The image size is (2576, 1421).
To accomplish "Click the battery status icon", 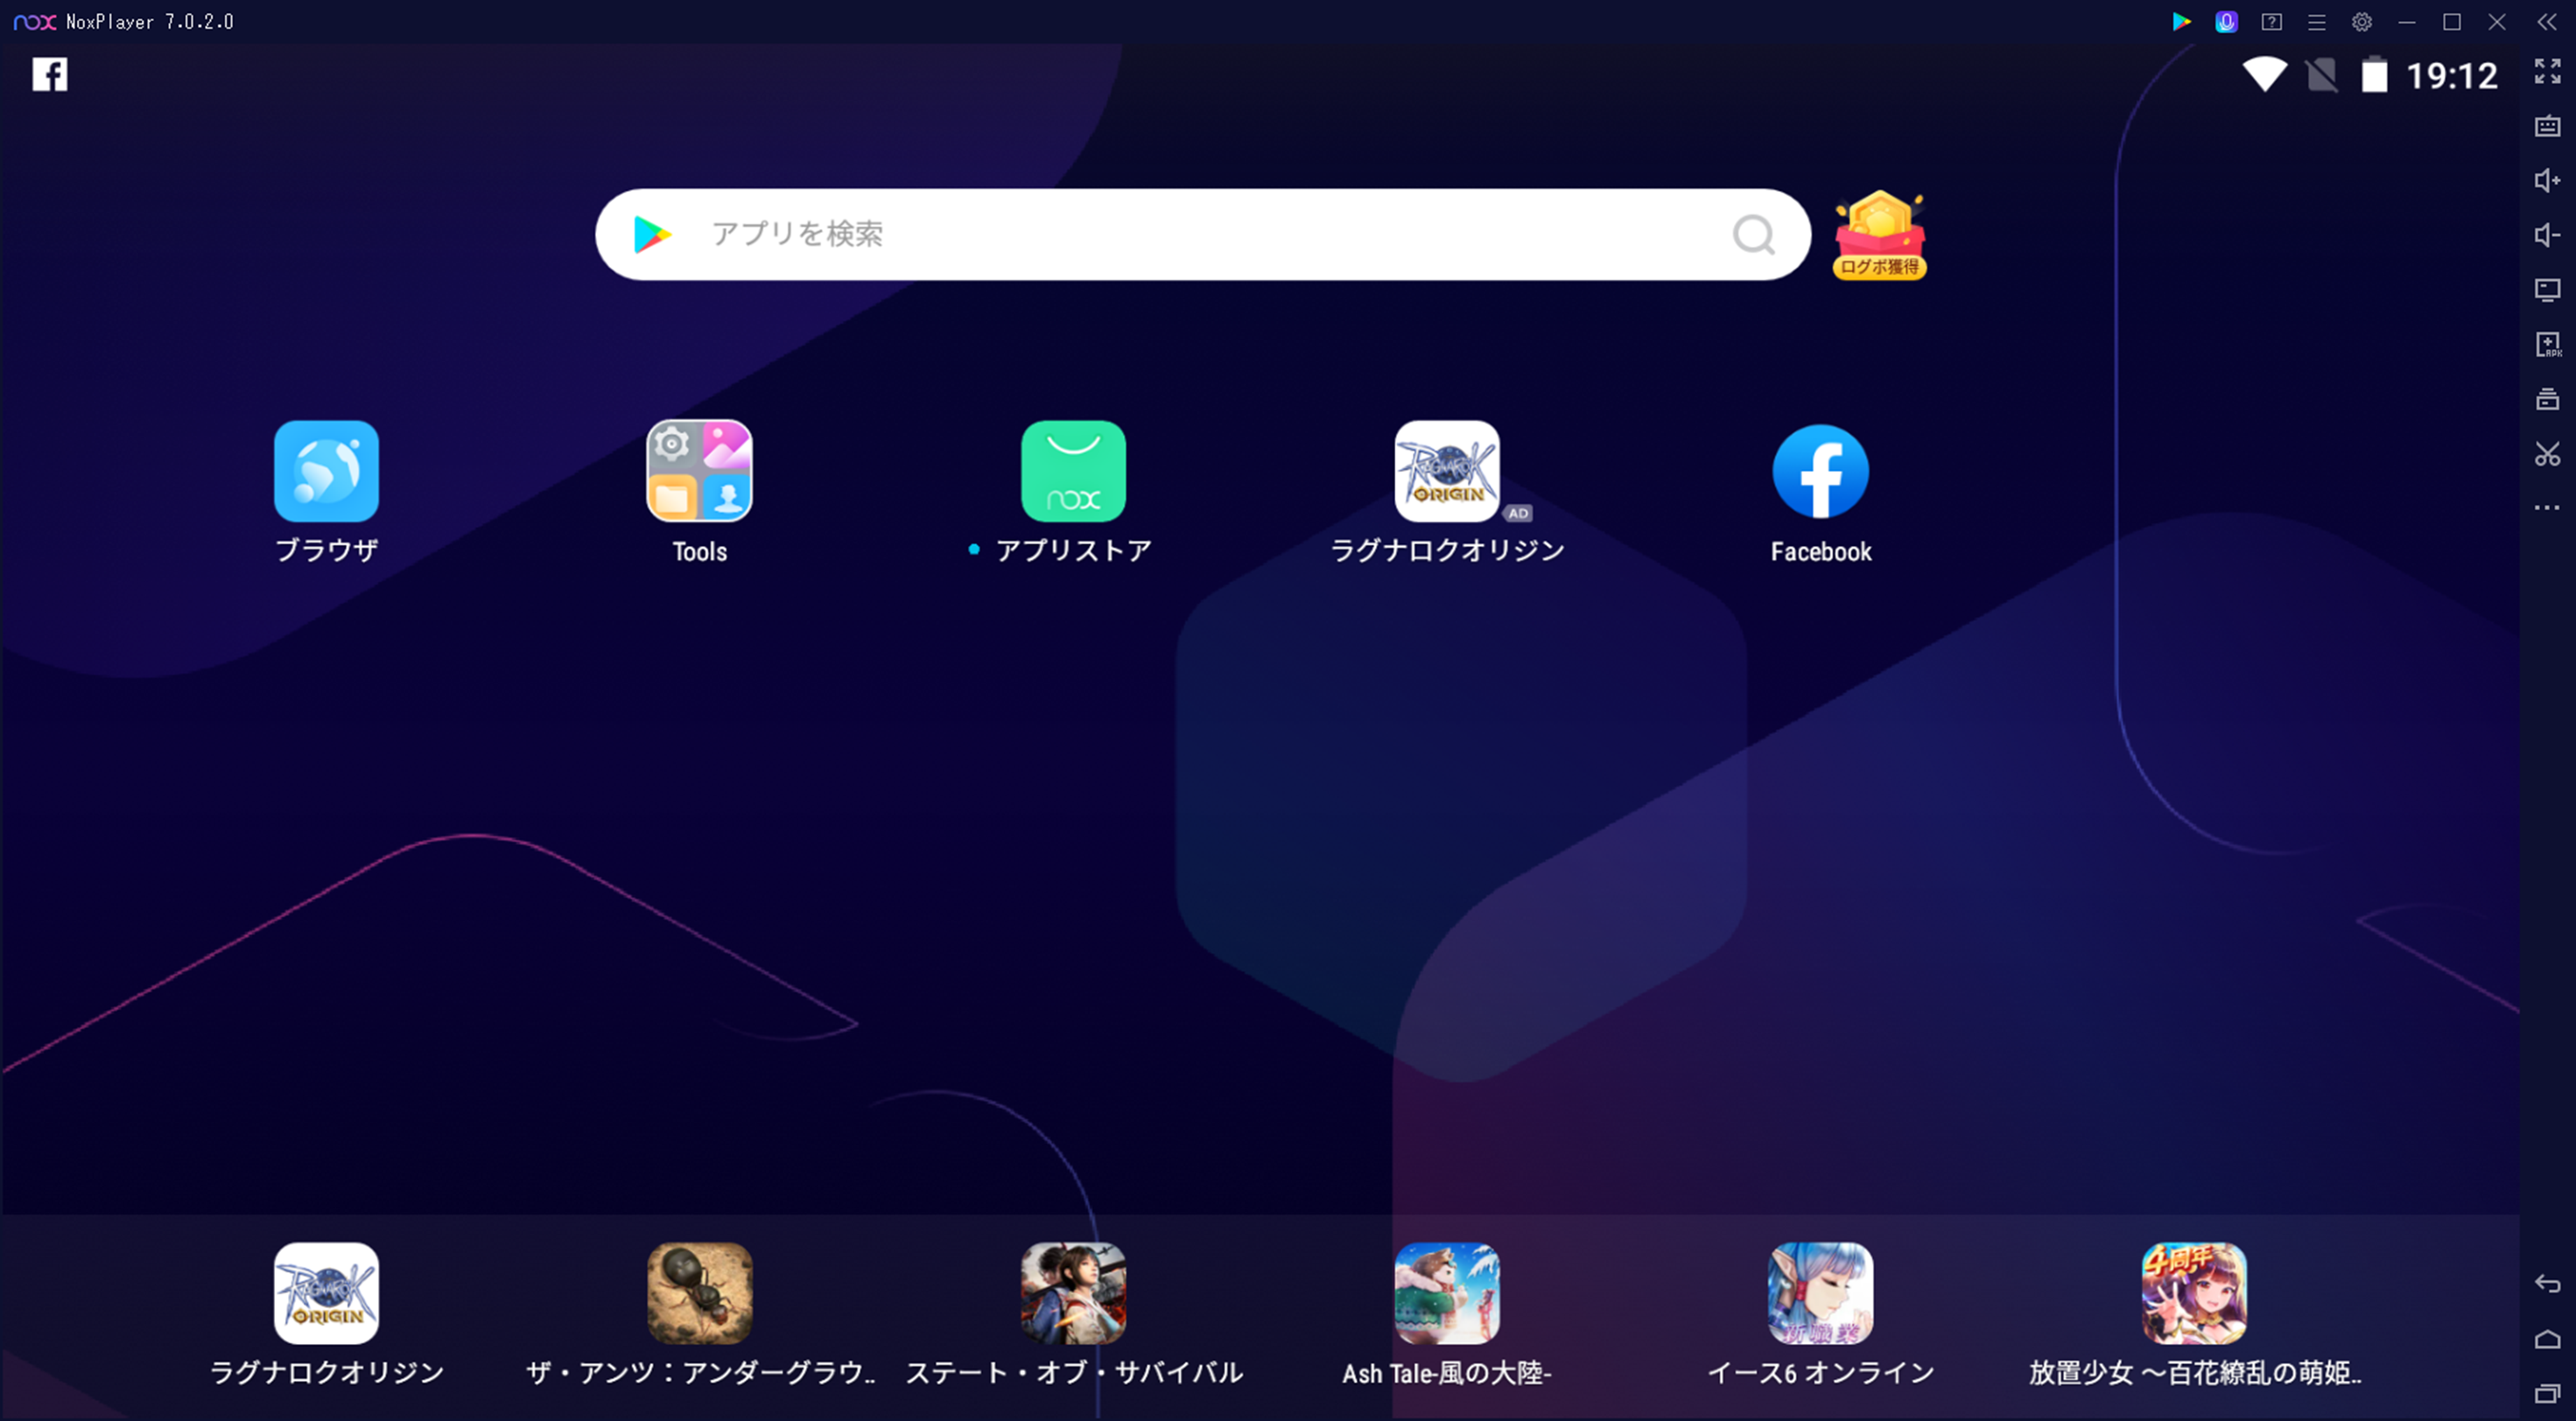I will 2373,75.
